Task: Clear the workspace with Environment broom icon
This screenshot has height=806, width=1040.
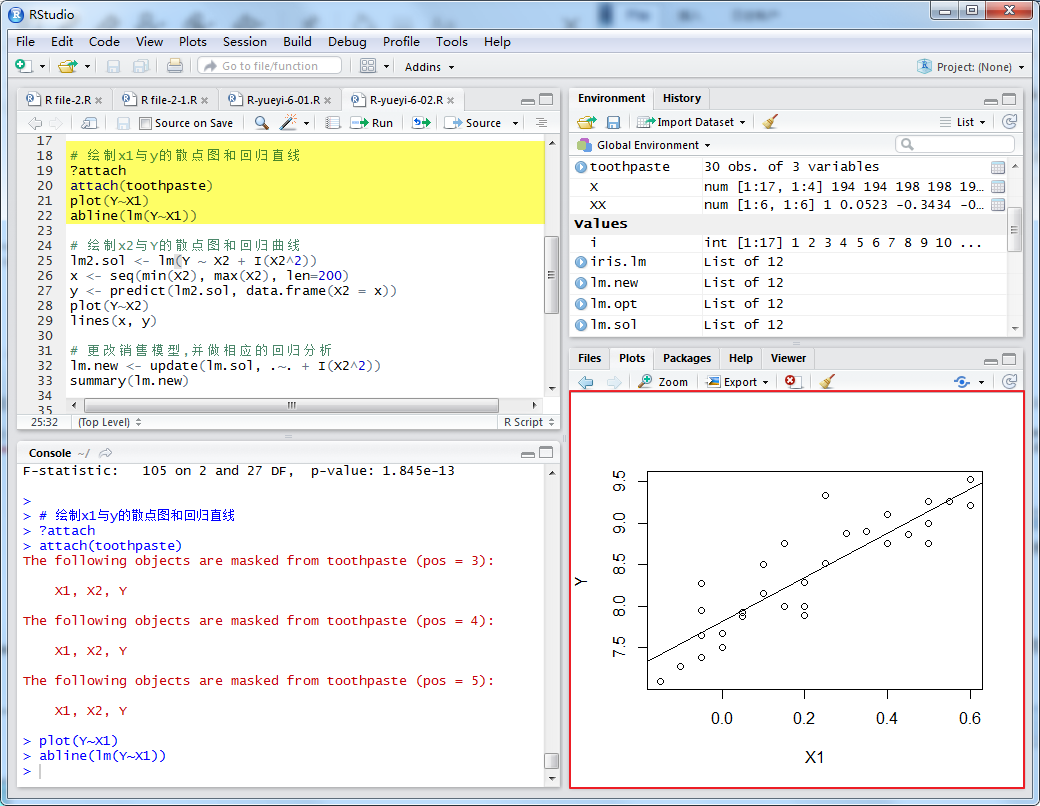Action: point(769,122)
